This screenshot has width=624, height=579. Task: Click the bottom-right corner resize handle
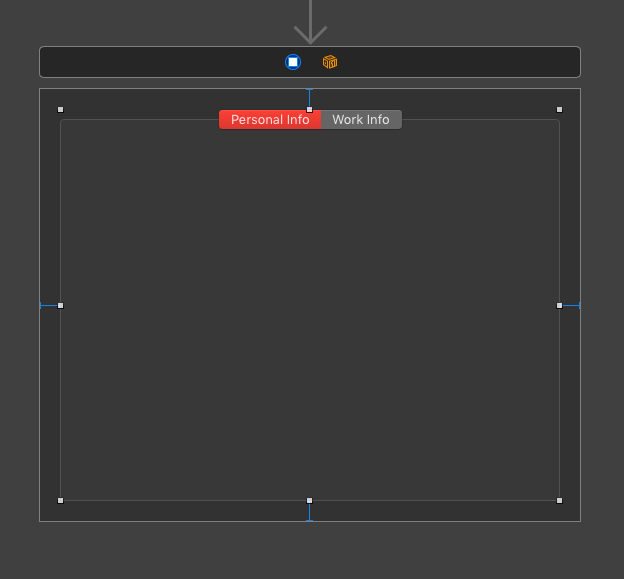(x=560, y=501)
